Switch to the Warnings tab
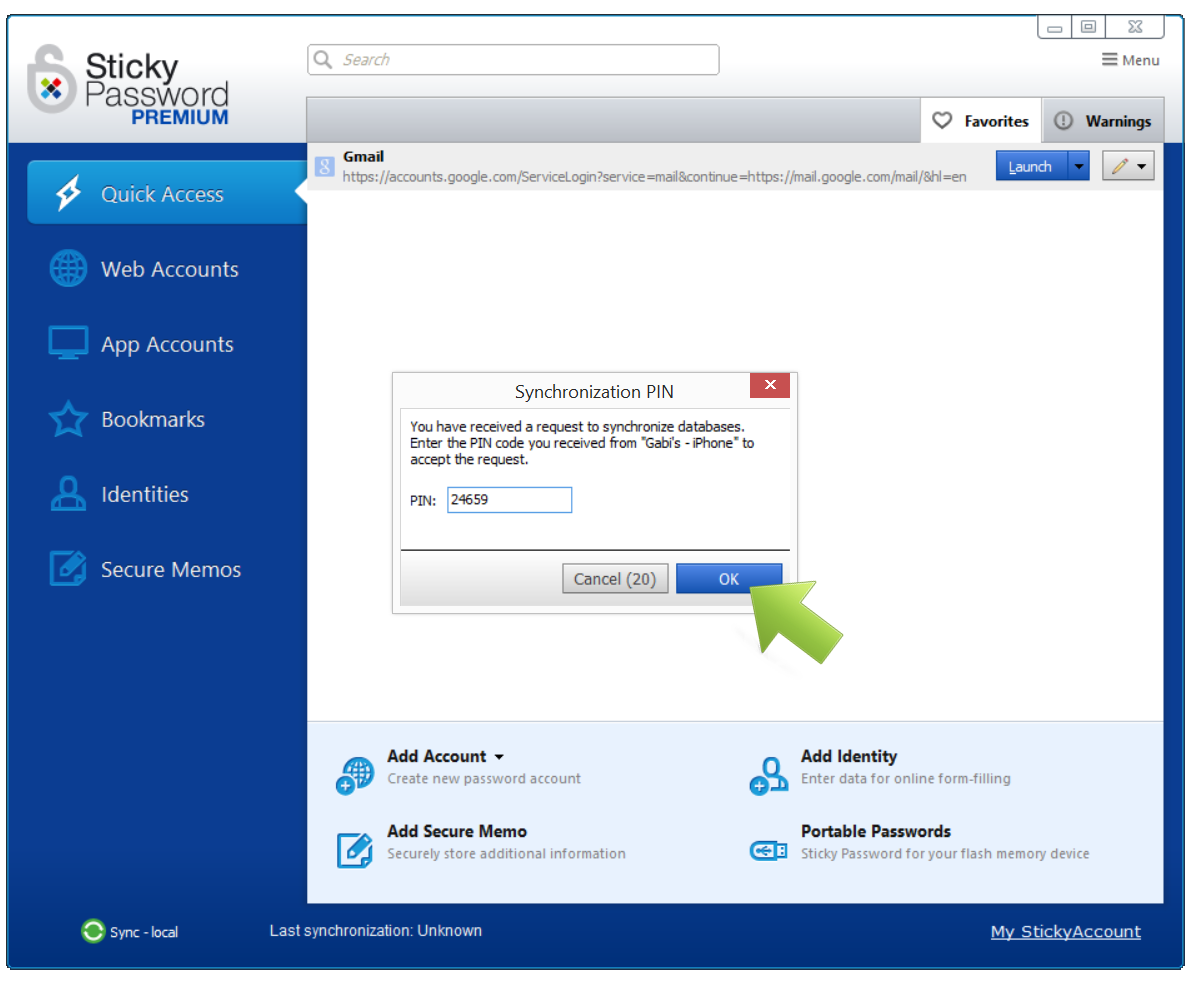 click(x=1104, y=121)
